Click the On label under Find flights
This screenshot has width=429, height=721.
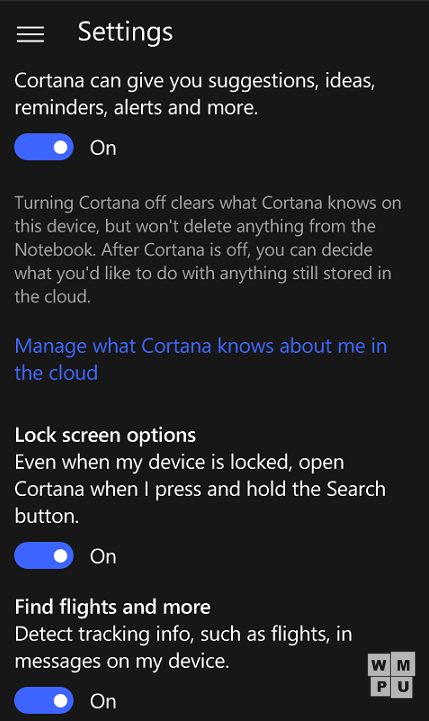[103, 701]
